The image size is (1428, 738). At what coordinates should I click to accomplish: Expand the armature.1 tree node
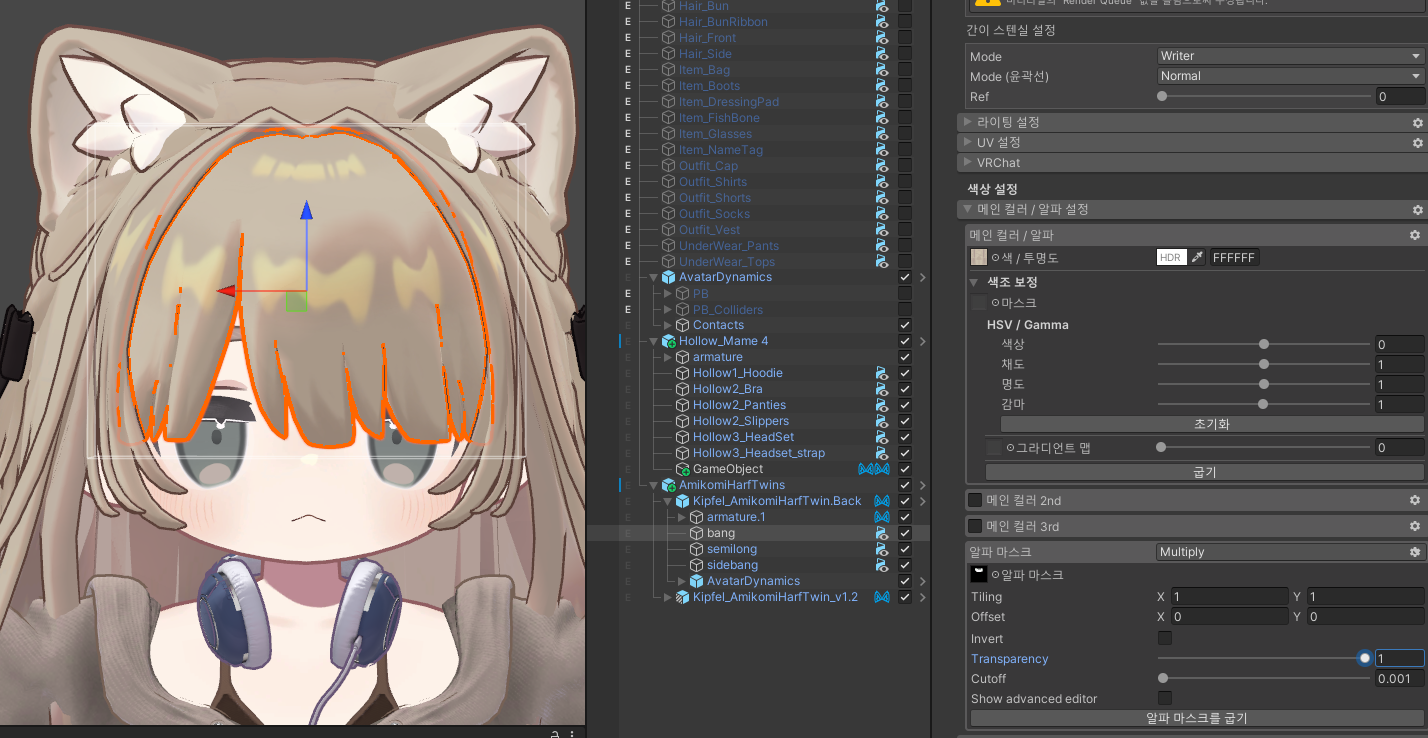(683, 517)
